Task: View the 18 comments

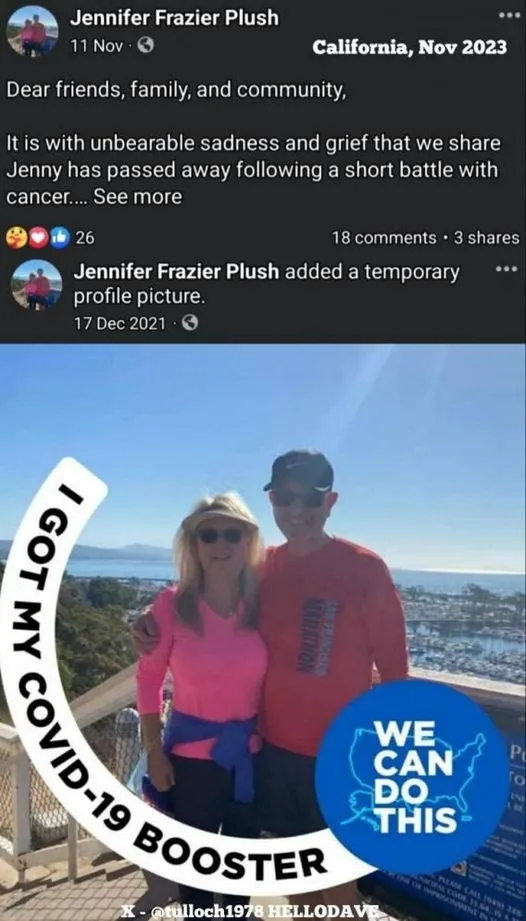Action: coord(384,237)
